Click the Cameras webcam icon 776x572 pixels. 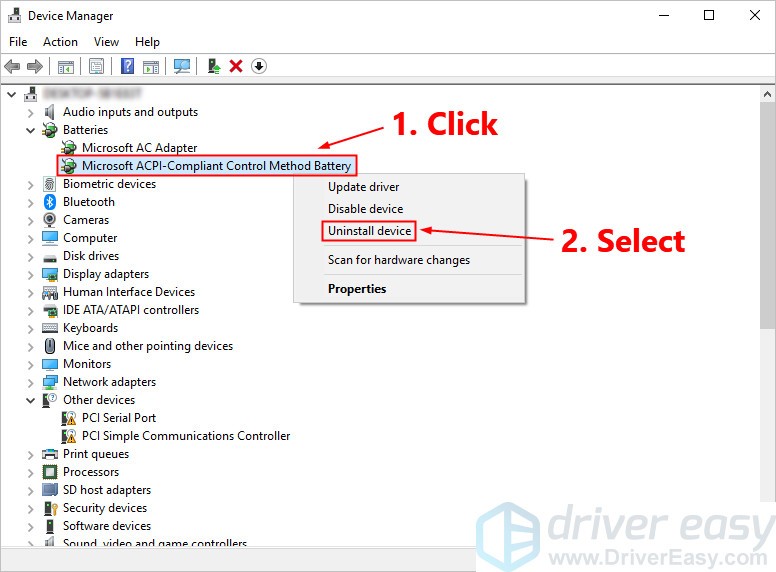pos(49,220)
